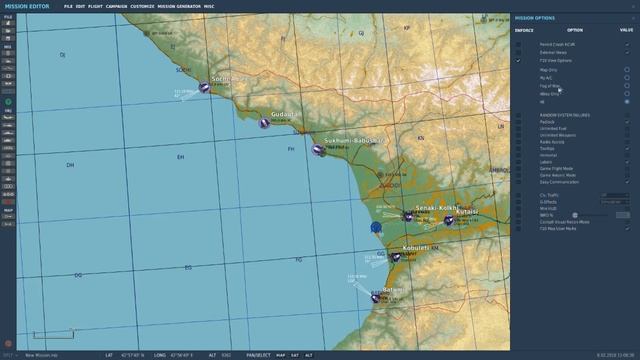Switch to ALT view in status bar

tap(309, 356)
